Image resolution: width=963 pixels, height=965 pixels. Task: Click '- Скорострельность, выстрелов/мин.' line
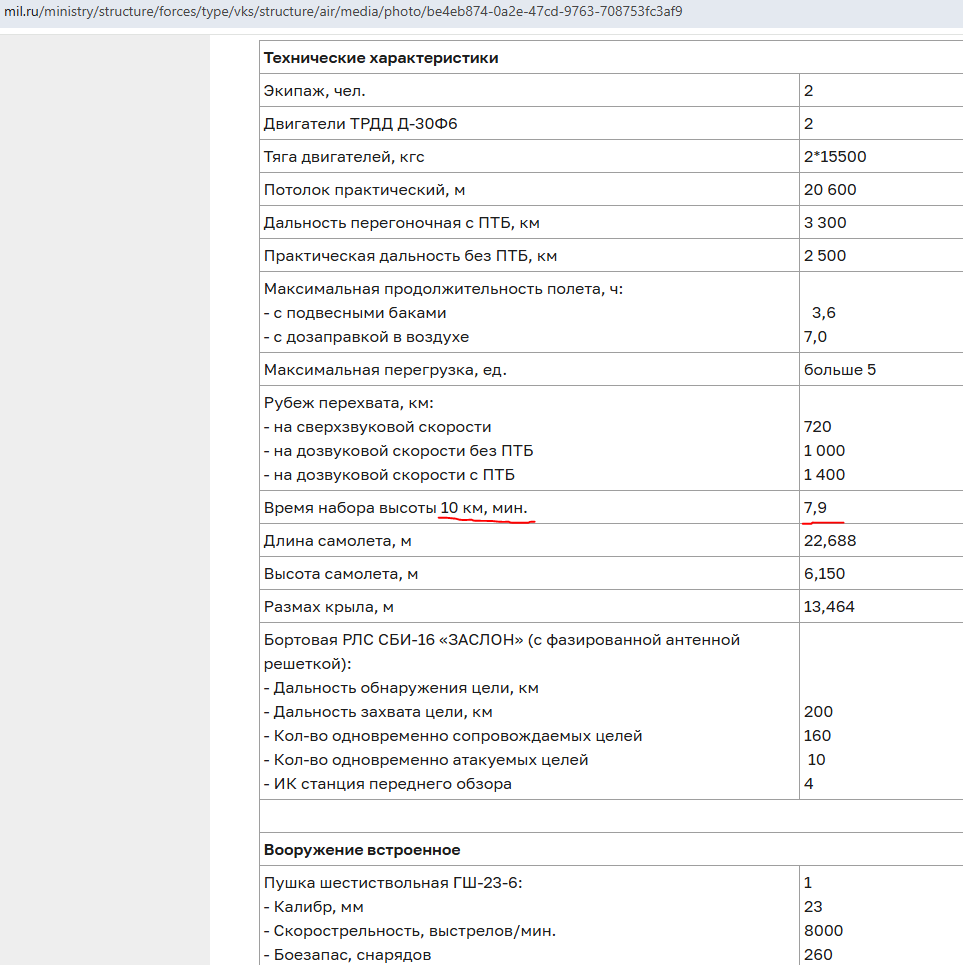pos(410,932)
